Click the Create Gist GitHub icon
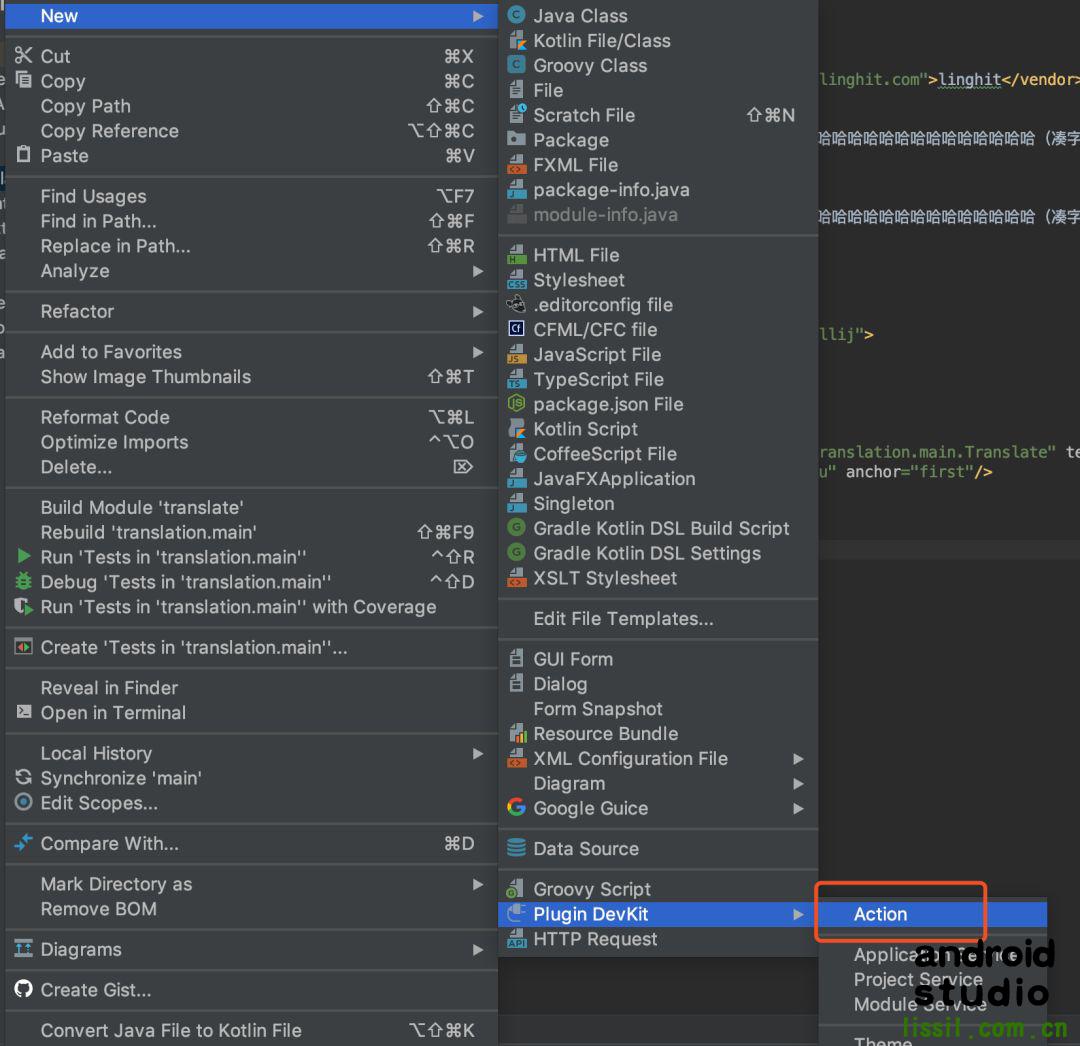The image size is (1080, 1046). click(23, 989)
